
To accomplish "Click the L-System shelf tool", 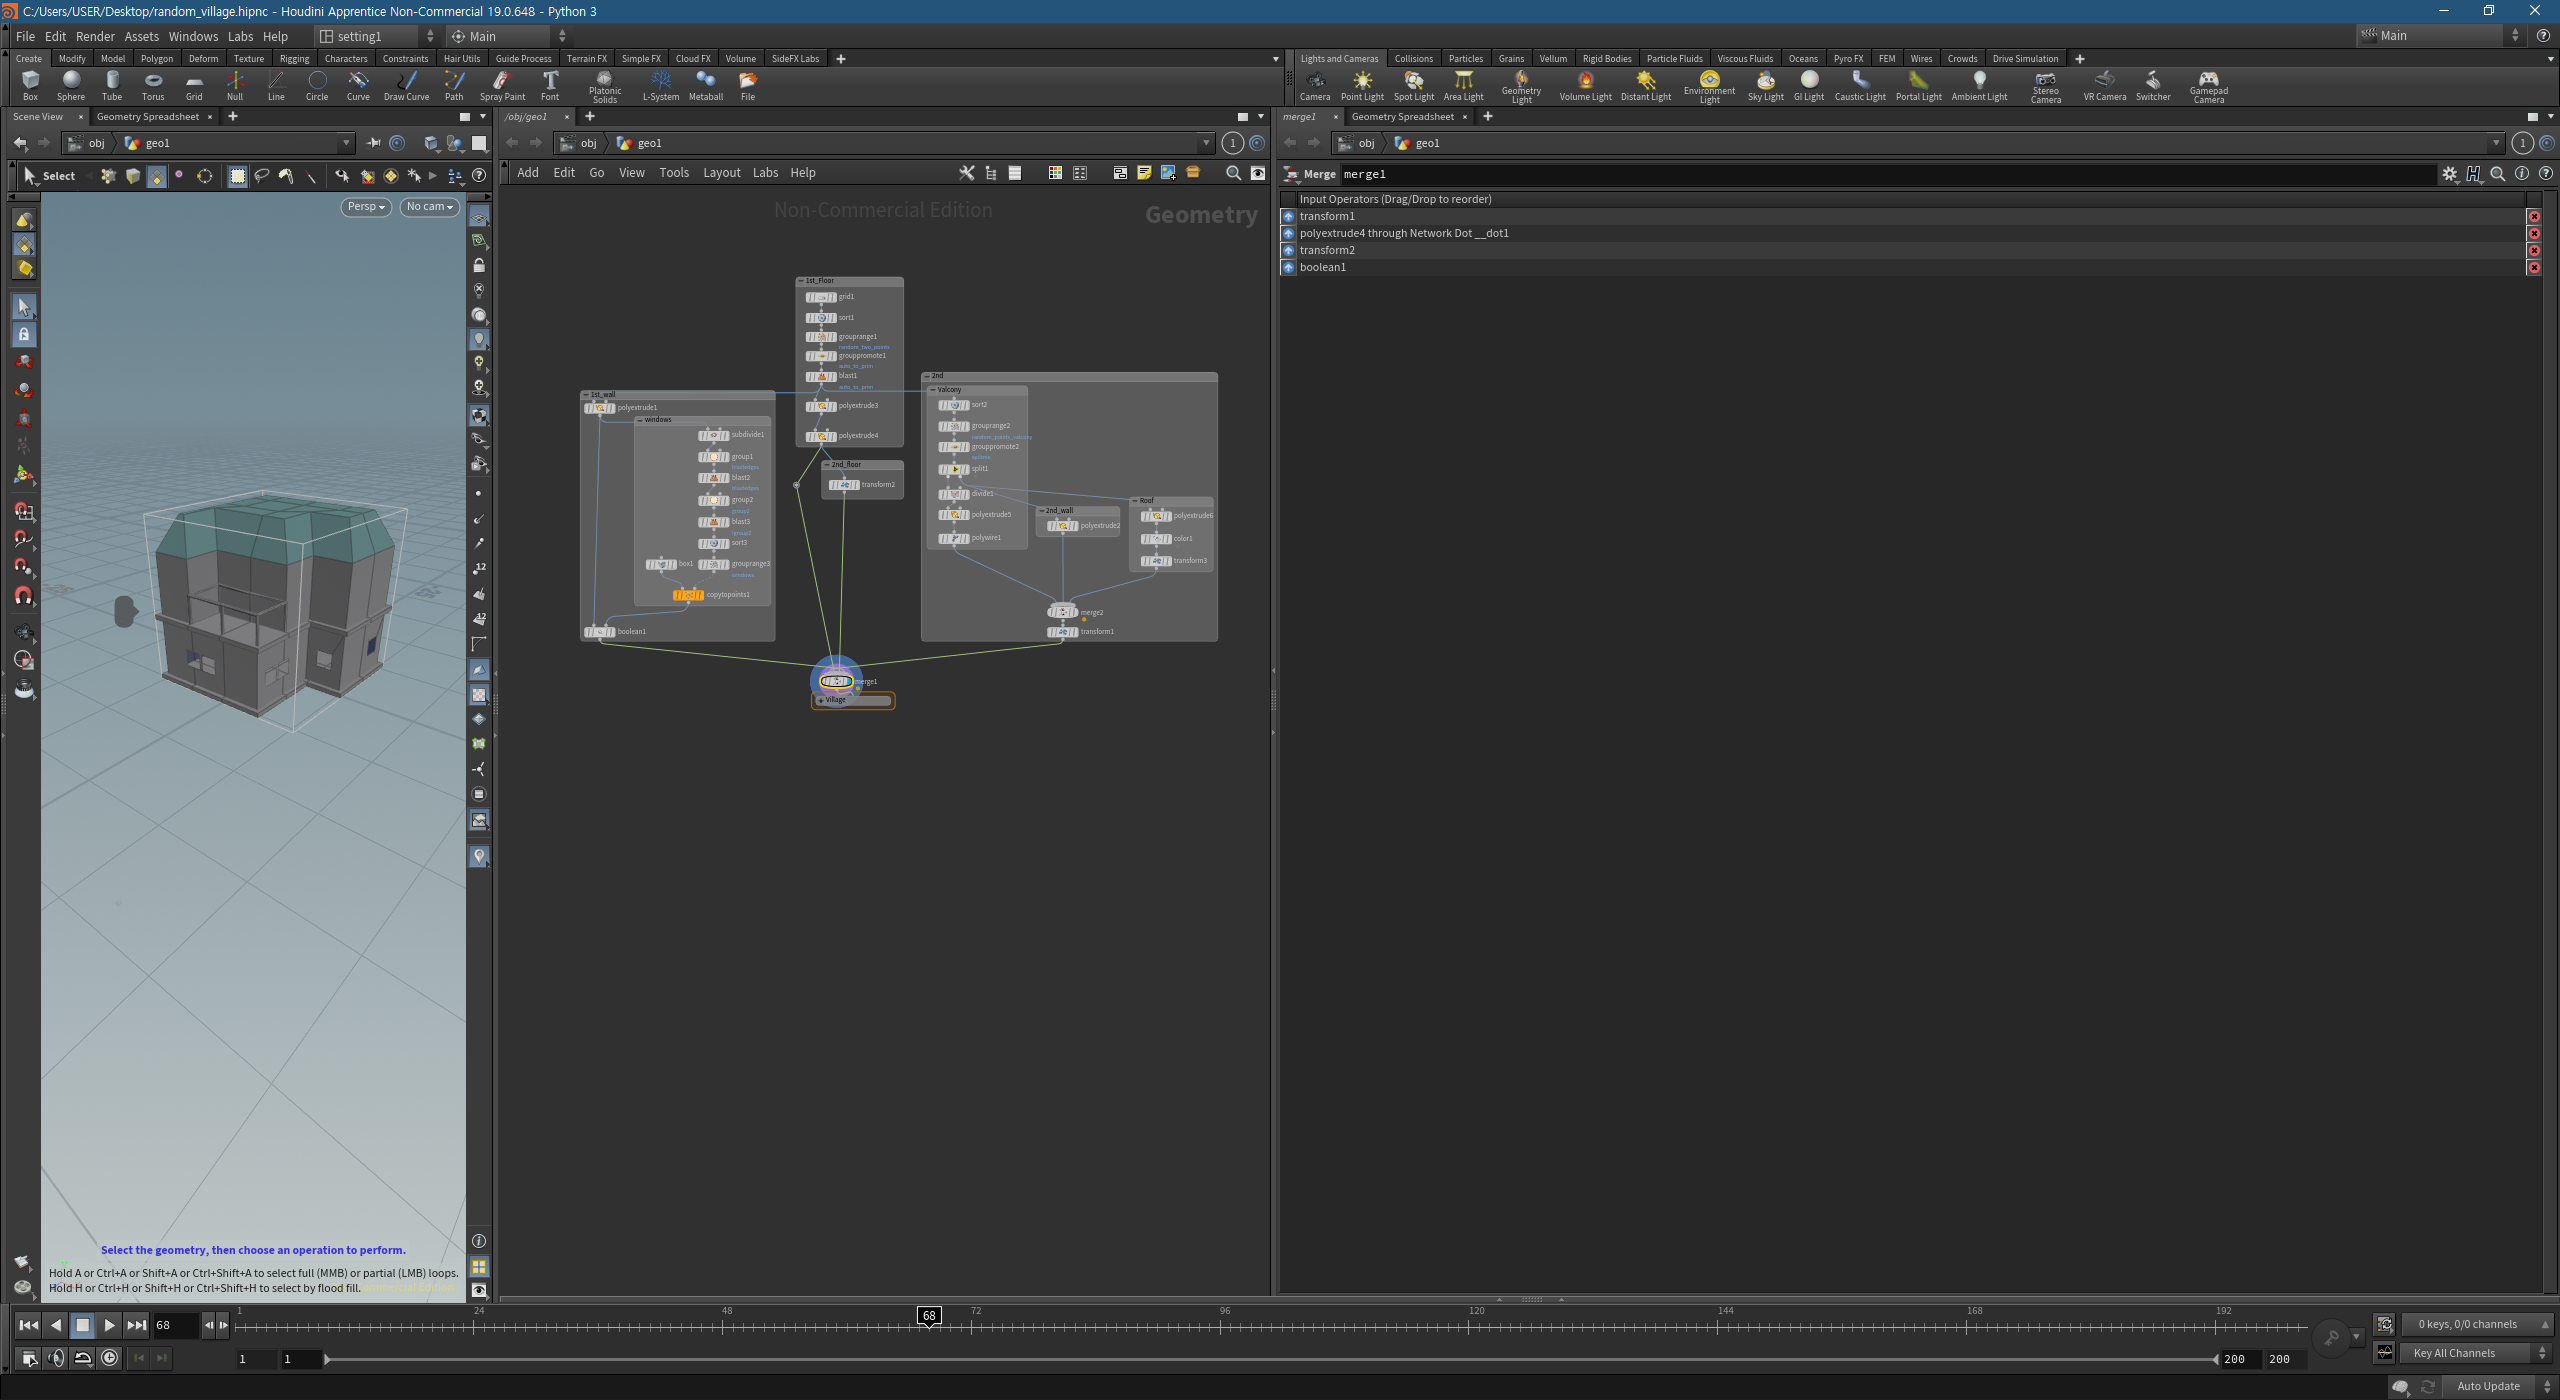I will (660, 84).
